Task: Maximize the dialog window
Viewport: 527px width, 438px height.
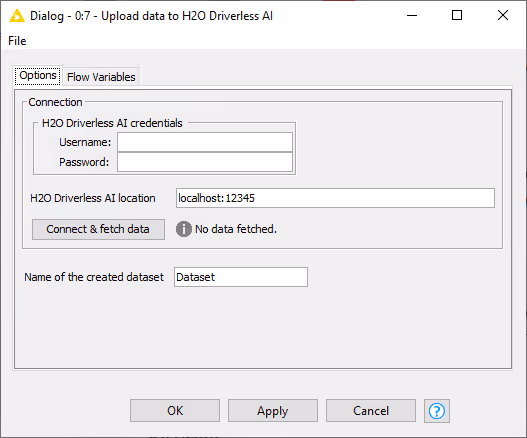Action: coord(457,15)
